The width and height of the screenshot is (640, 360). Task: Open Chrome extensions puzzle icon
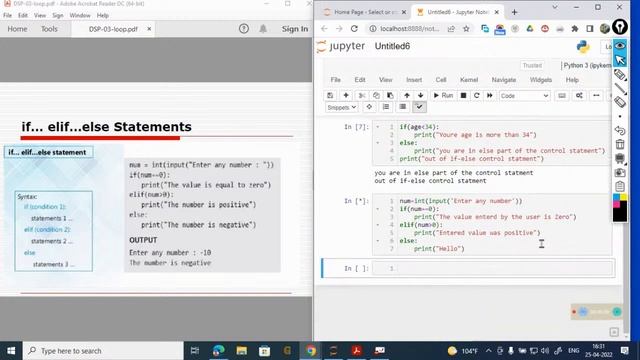[x=575, y=29]
